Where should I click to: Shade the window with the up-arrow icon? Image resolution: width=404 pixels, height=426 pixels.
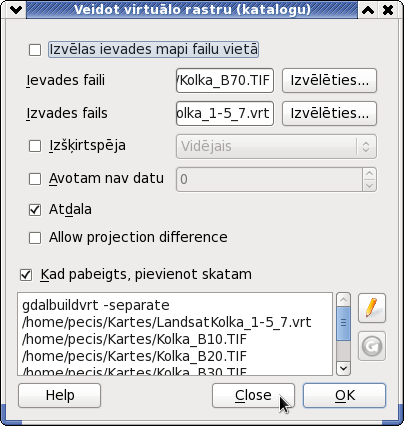pyautogui.click(x=368, y=10)
